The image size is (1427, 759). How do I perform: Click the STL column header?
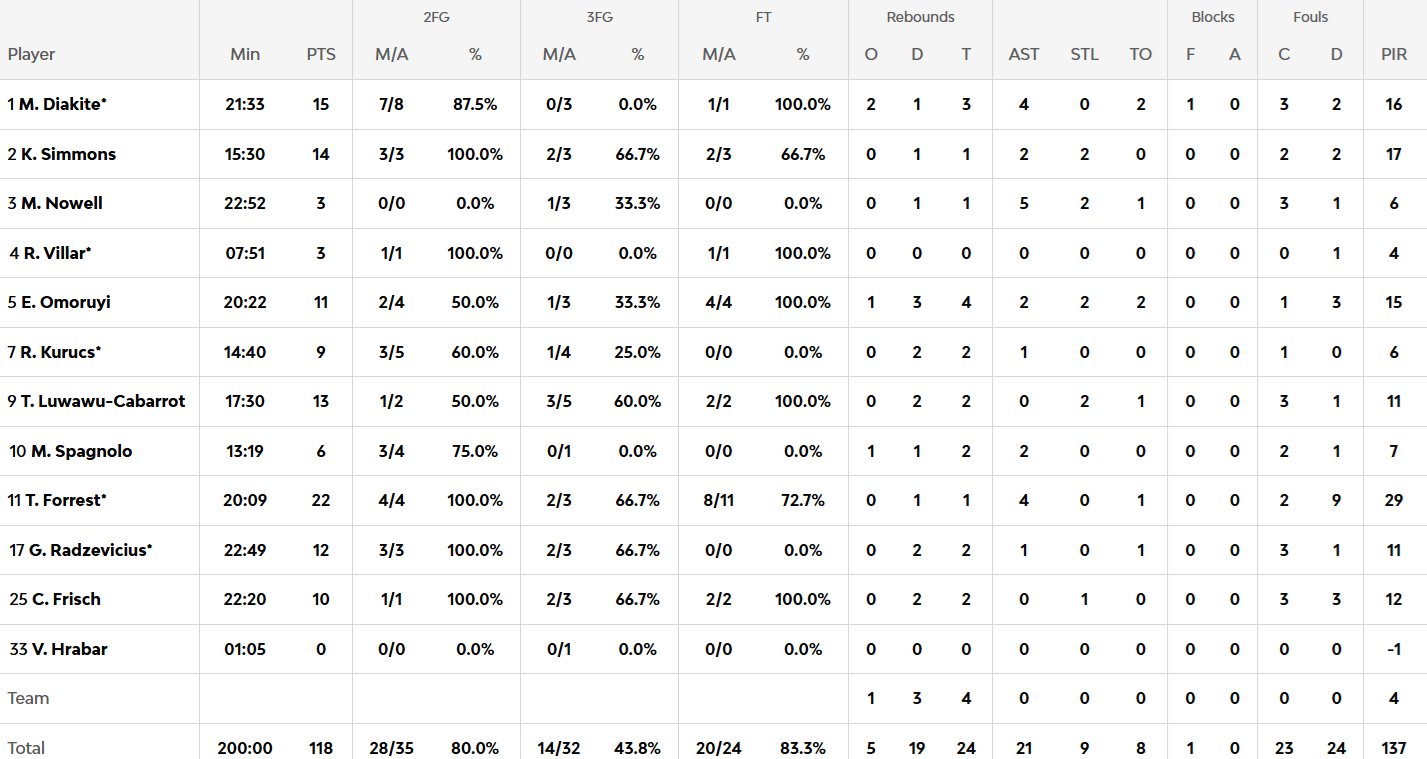[1084, 54]
